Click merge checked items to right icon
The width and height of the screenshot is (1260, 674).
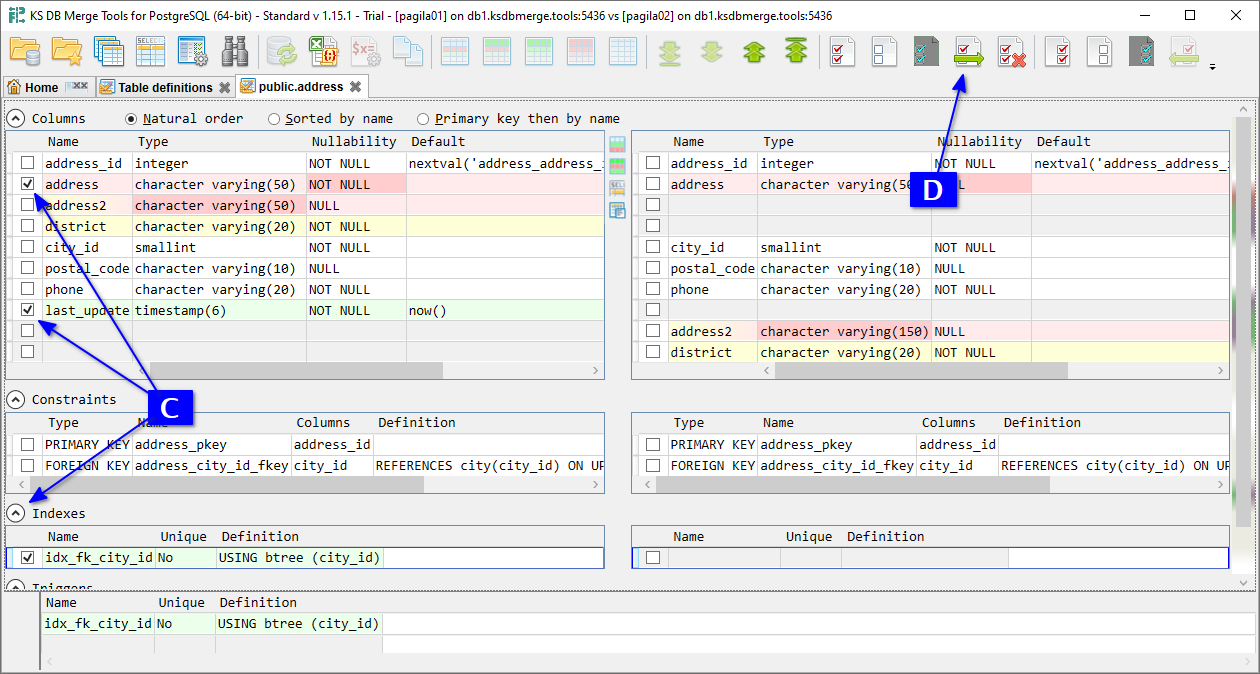(968, 51)
